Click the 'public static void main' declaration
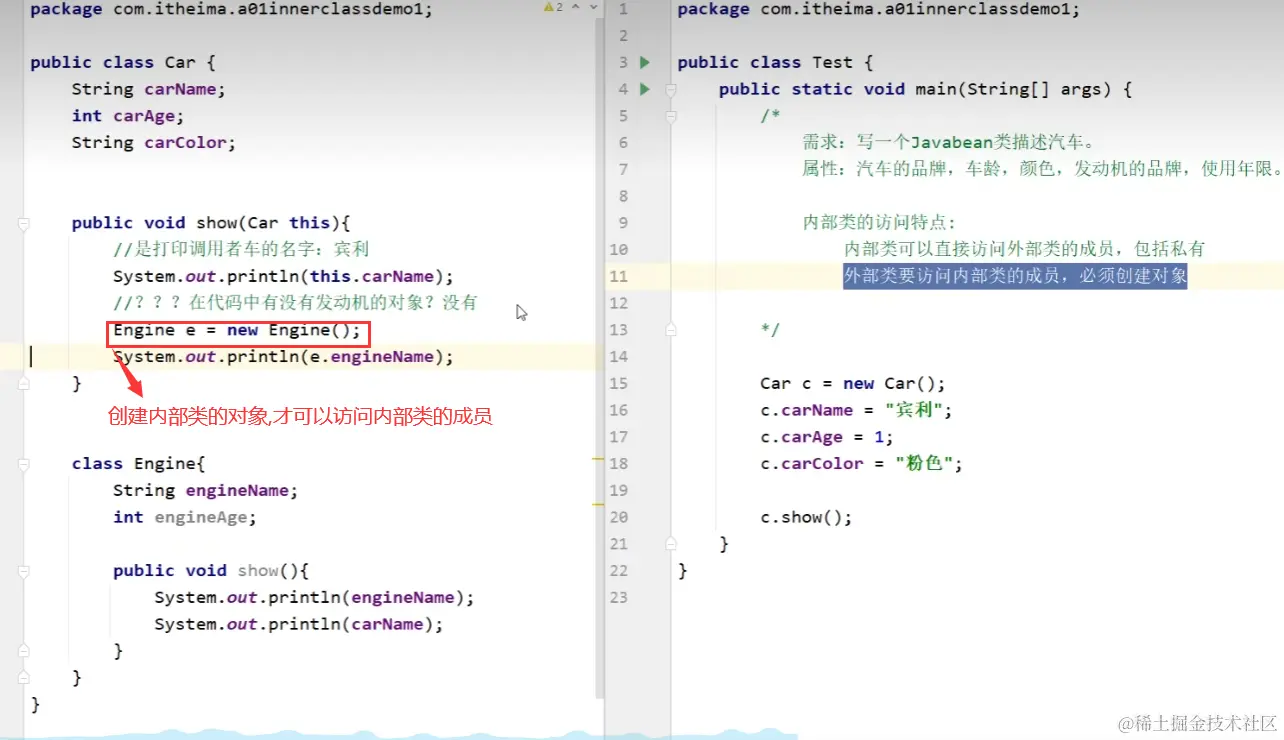1284x740 pixels. (x=925, y=89)
